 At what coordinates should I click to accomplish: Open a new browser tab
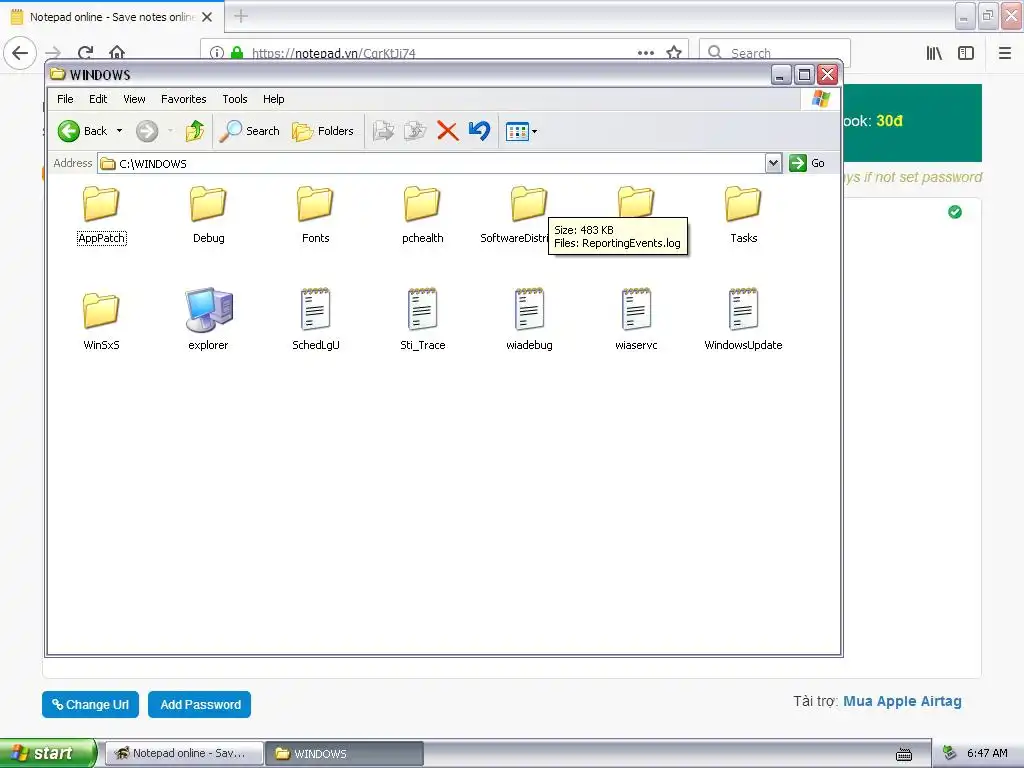pos(240,16)
